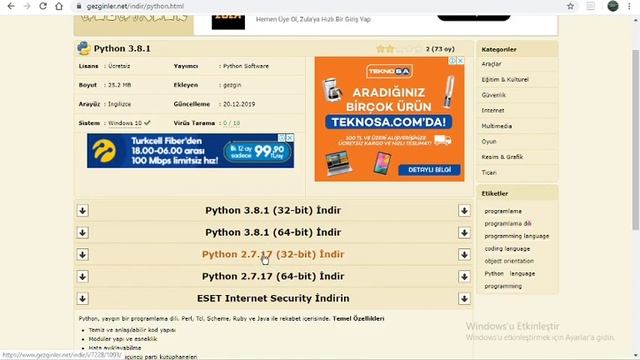640x360 pixels.
Task: Download Python 2.7.17 (32-bit) İndir link
Action: click(273, 254)
